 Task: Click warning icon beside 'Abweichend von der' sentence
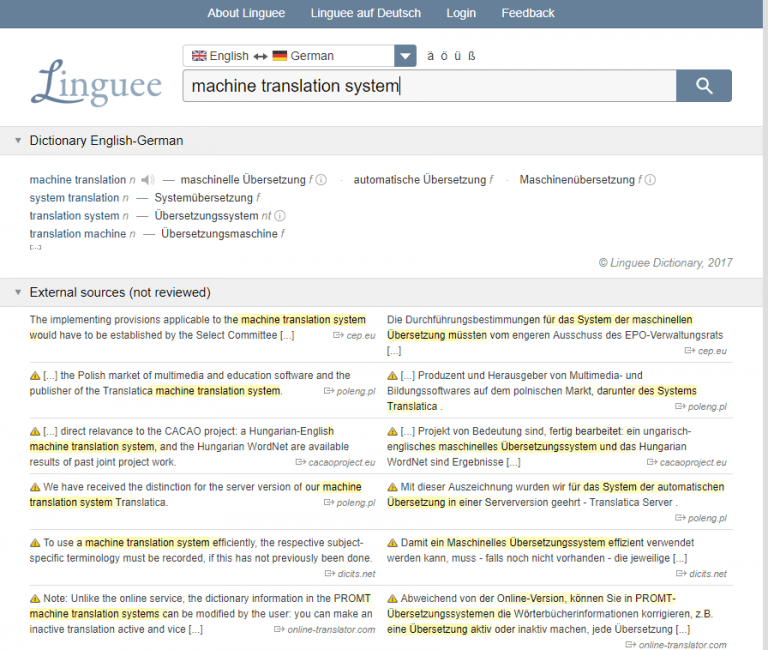pos(392,599)
